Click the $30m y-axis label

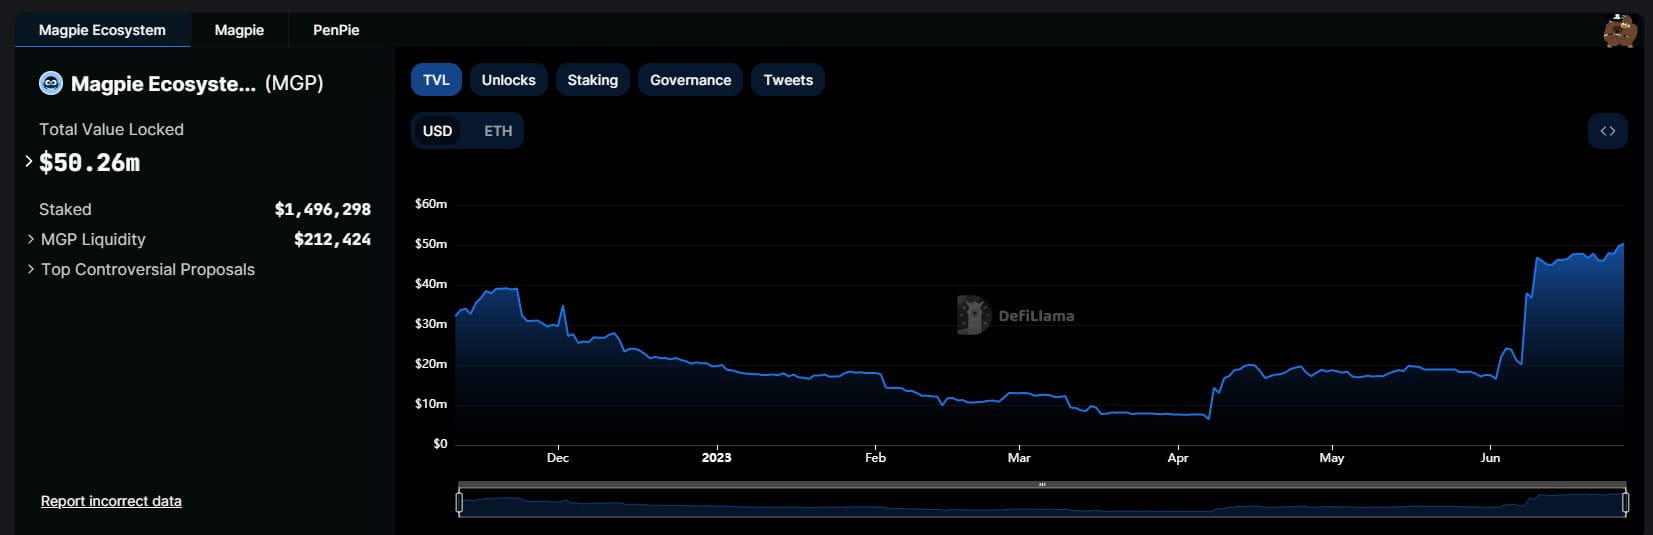pos(431,323)
